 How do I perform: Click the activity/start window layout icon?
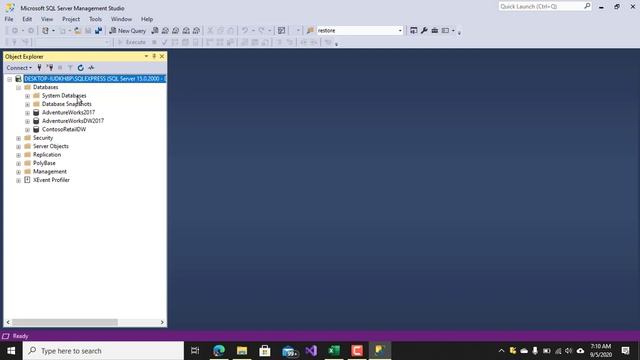[x=281, y=31]
